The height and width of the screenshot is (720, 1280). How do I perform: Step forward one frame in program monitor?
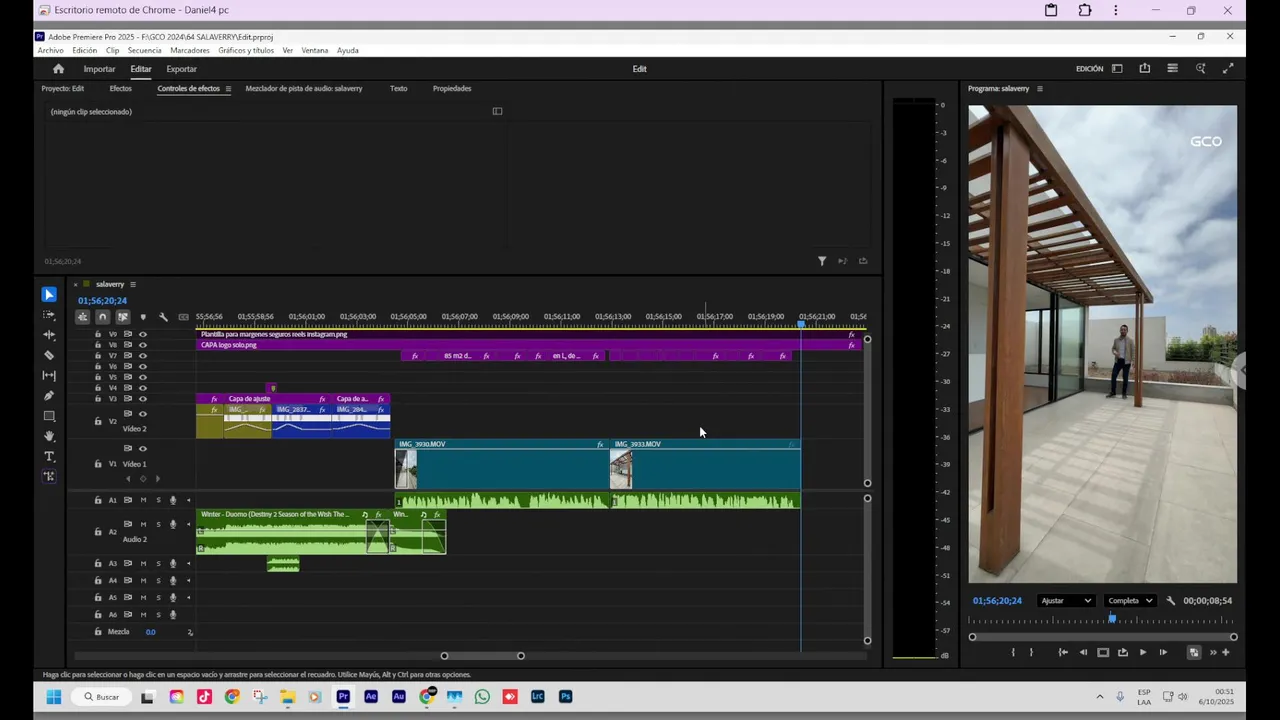point(1163,652)
